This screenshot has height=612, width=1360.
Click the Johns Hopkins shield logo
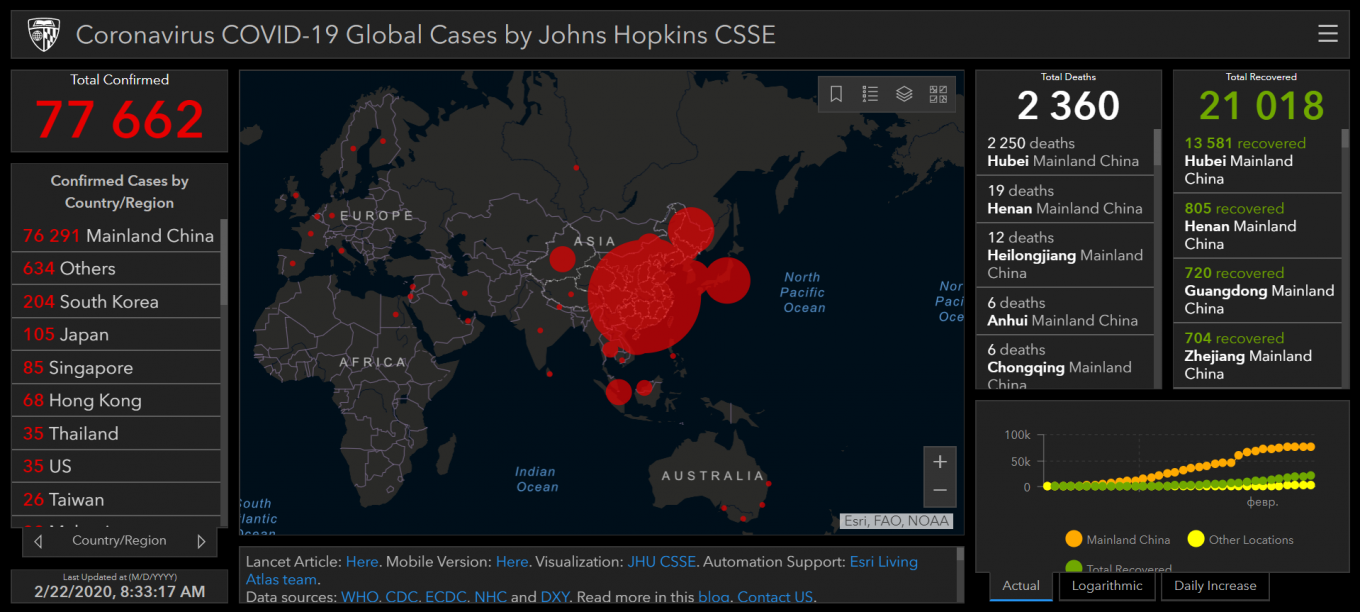coord(44,34)
